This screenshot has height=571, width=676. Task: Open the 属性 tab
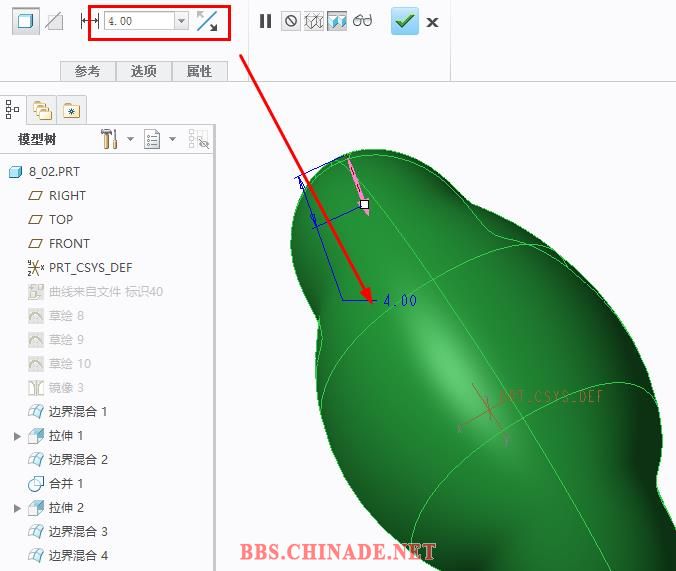tap(199, 71)
